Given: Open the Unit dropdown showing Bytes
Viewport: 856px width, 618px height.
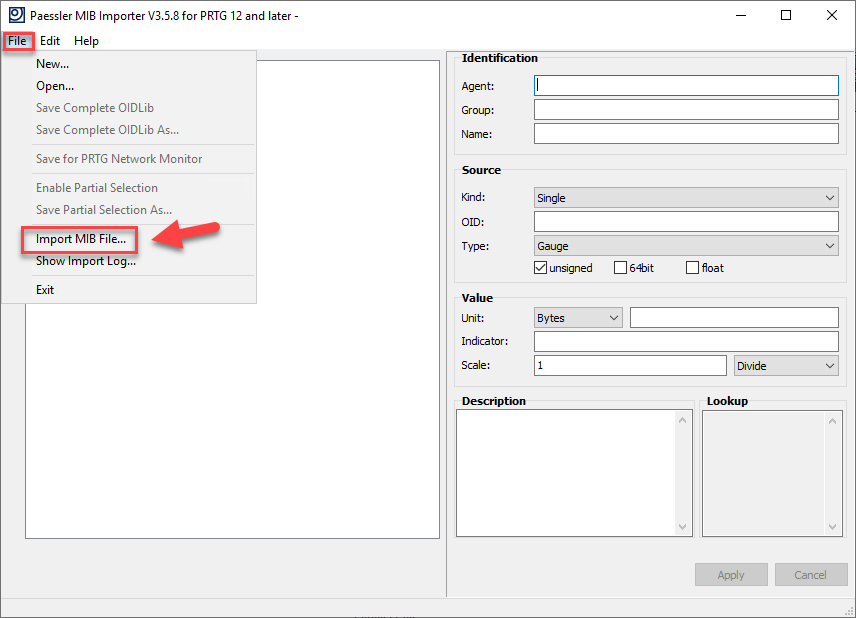Looking at the screenshot, I should click(x=613, y=317).
